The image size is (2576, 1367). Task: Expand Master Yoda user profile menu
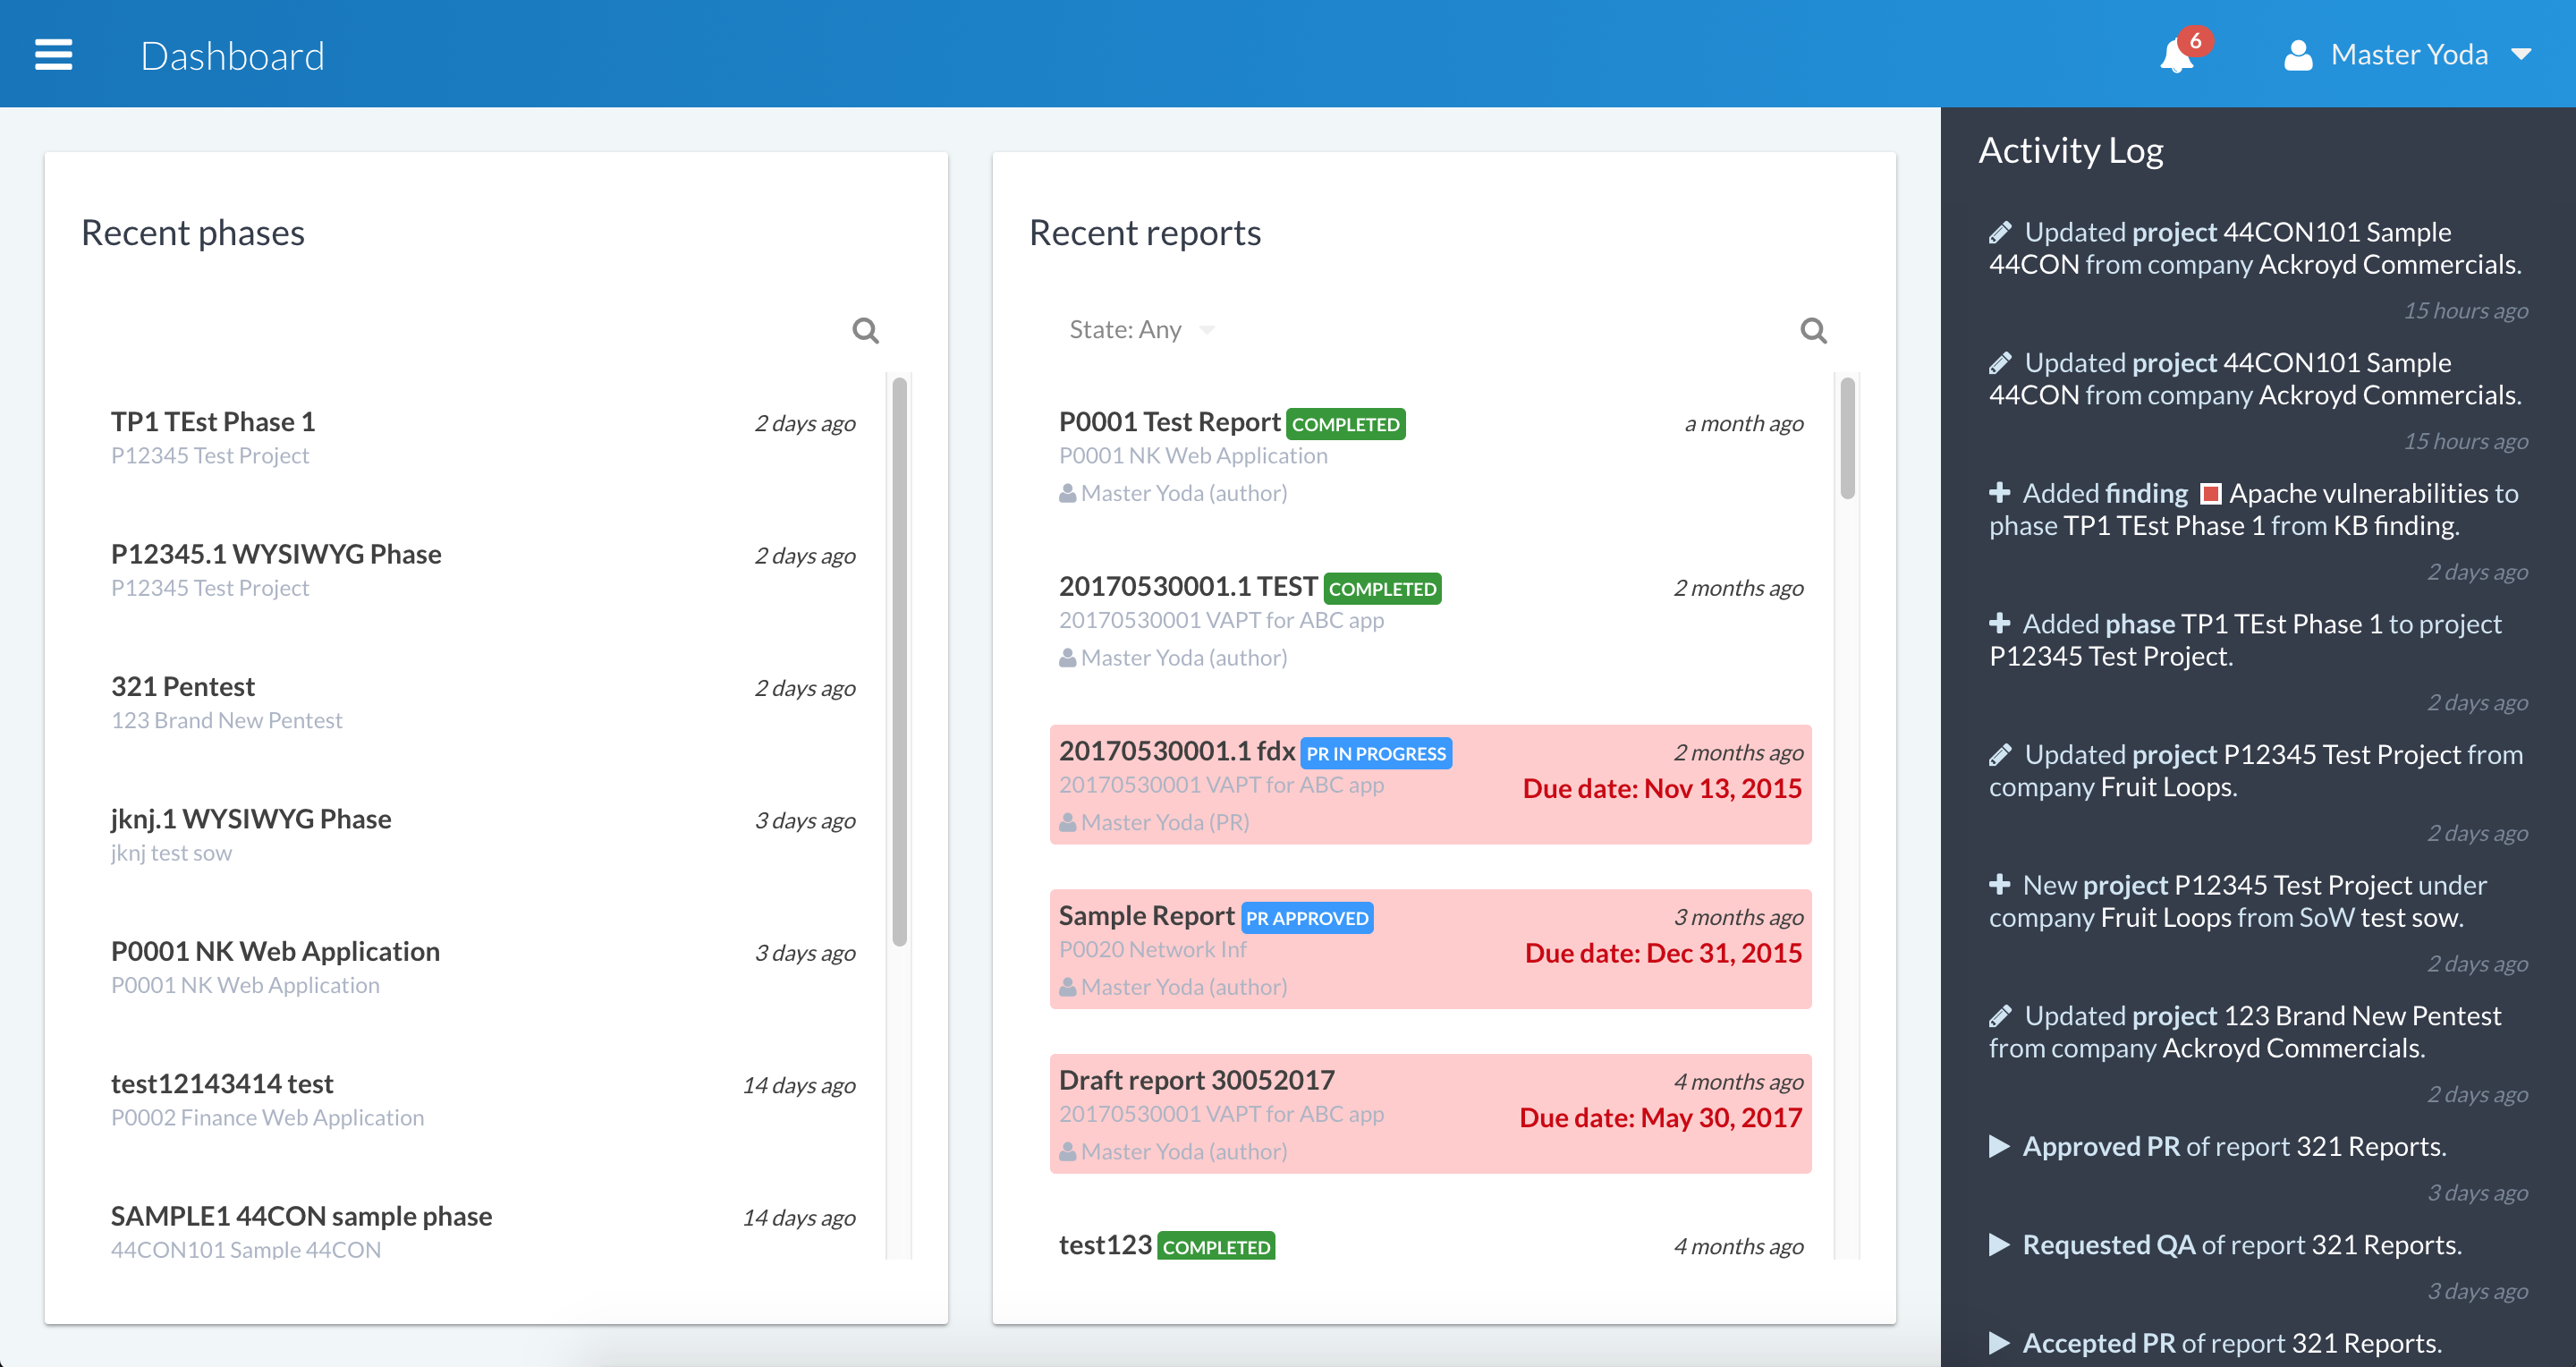pos(2538,53)
